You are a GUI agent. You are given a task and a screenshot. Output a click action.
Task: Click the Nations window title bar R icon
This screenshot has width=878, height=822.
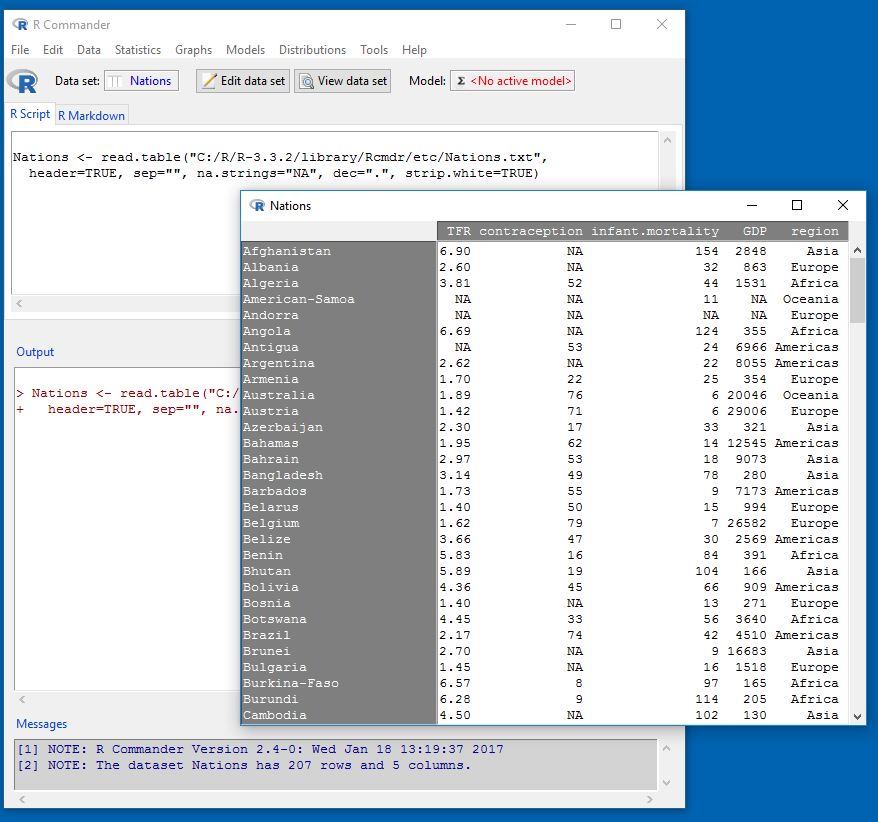point(257,206)
